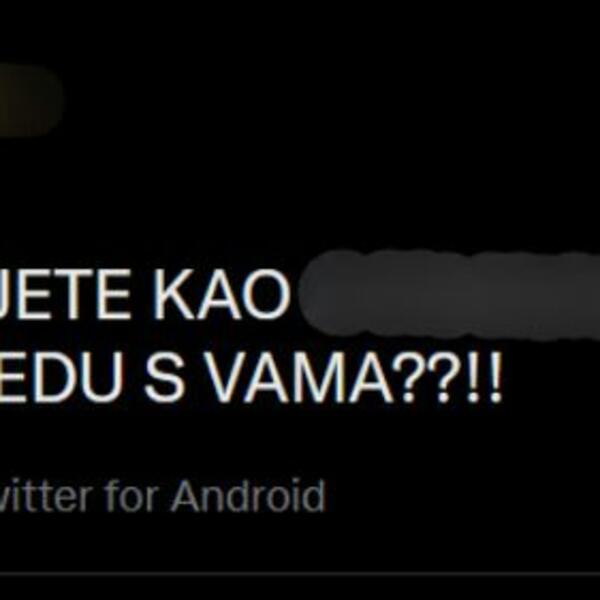Click the divider line below the tweet

(x=300, y=574)
